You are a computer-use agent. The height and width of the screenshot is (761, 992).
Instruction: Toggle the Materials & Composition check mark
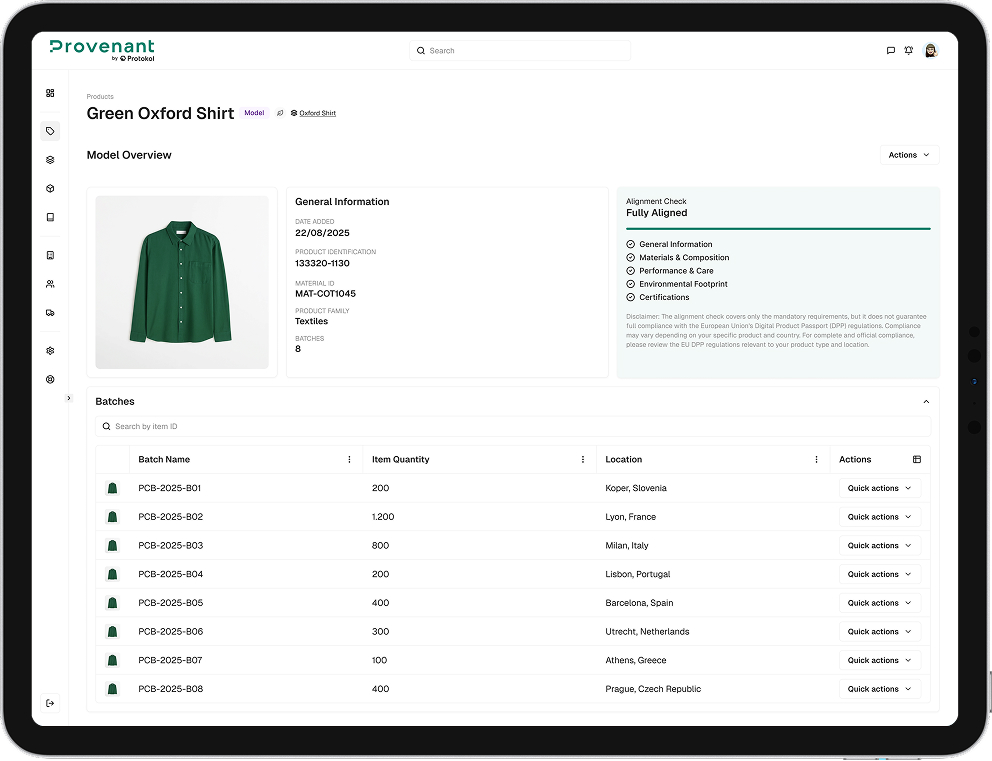coord(628,257)
